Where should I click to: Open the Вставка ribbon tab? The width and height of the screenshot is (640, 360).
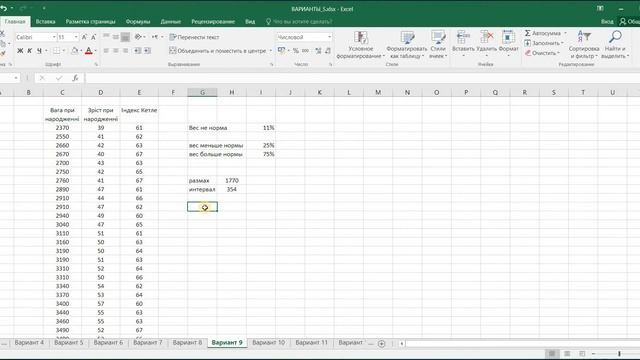[x=45, y=22]
